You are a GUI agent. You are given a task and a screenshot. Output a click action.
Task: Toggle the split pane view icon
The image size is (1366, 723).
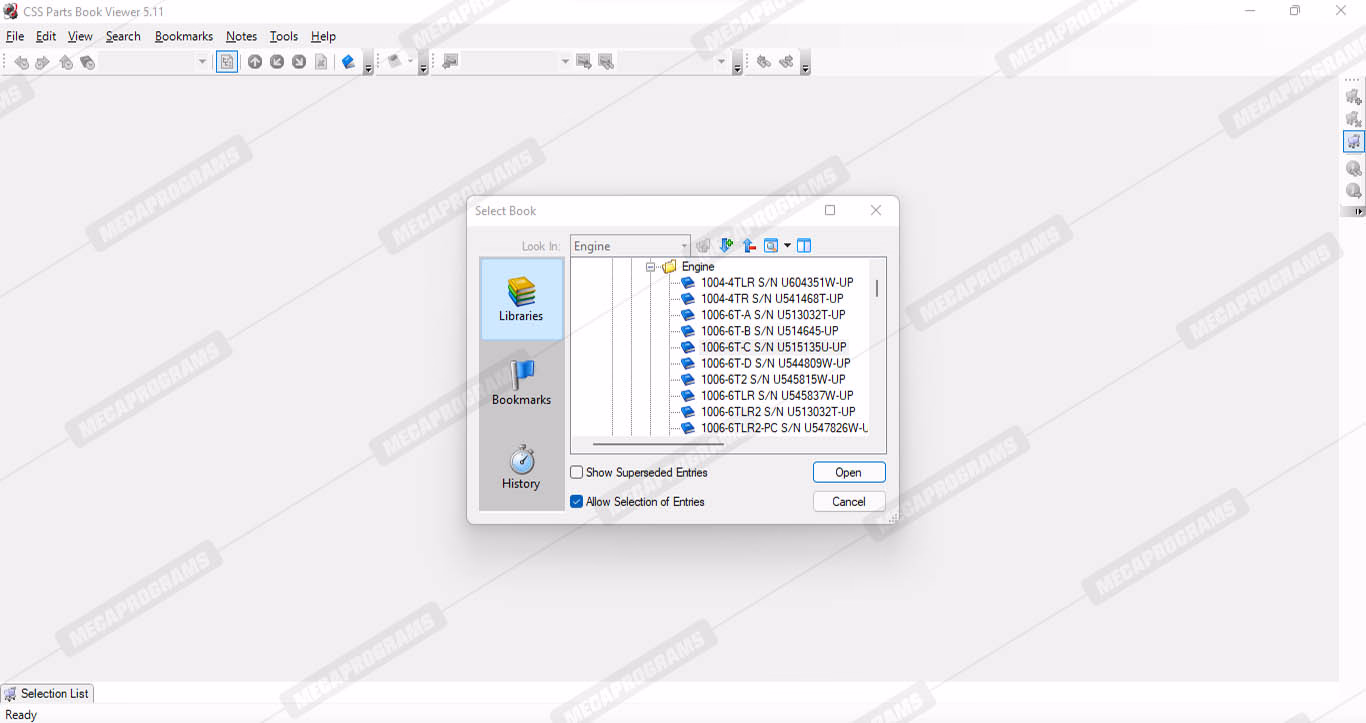coord(804,246)
